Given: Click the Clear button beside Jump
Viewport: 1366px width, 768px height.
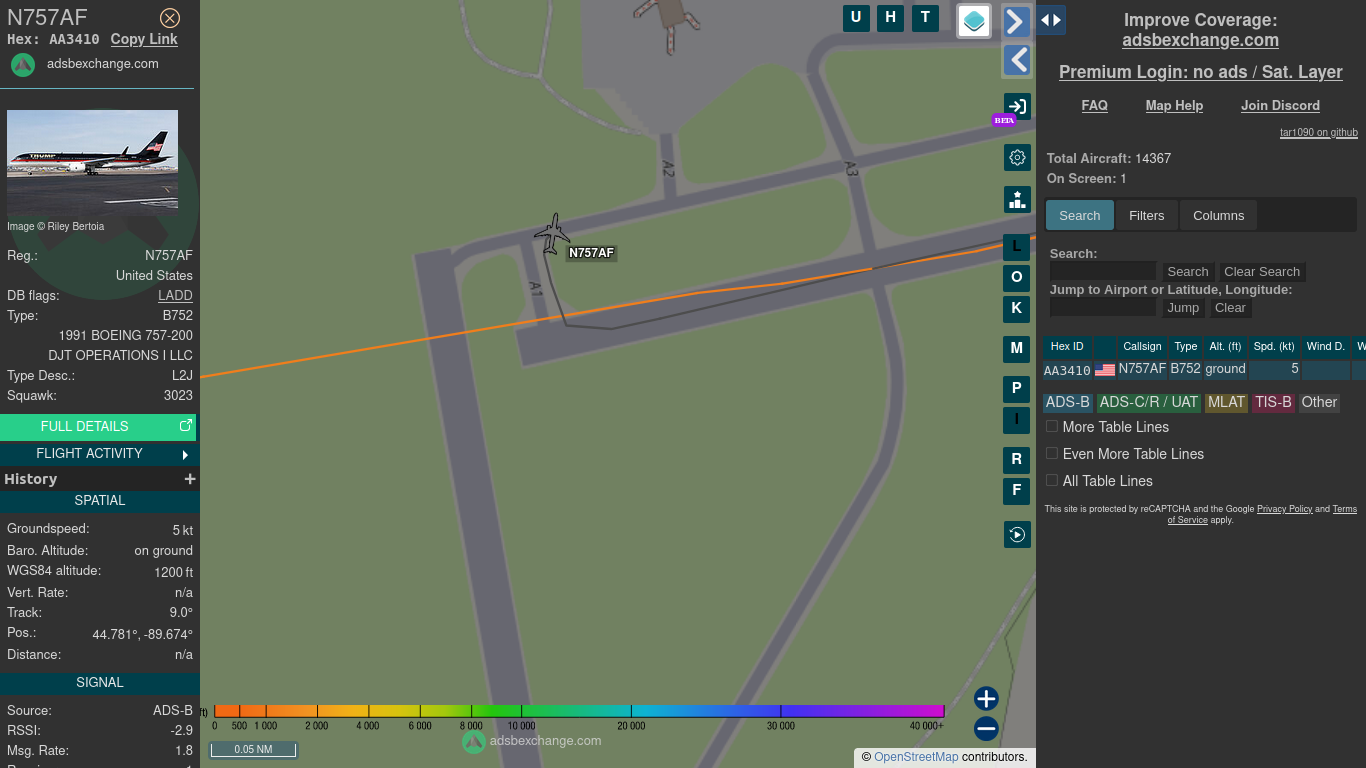Looking at the screenshot, I should (x=1230, y=307).
